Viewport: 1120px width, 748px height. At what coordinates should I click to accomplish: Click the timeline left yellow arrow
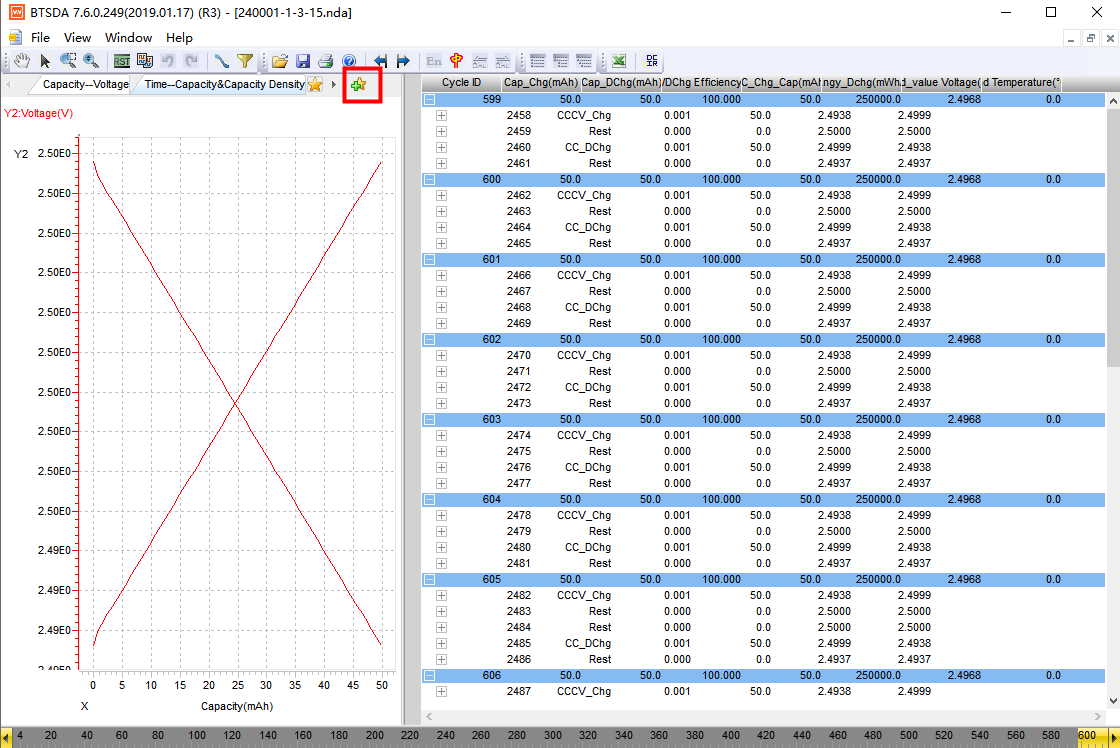pos(6,737)
